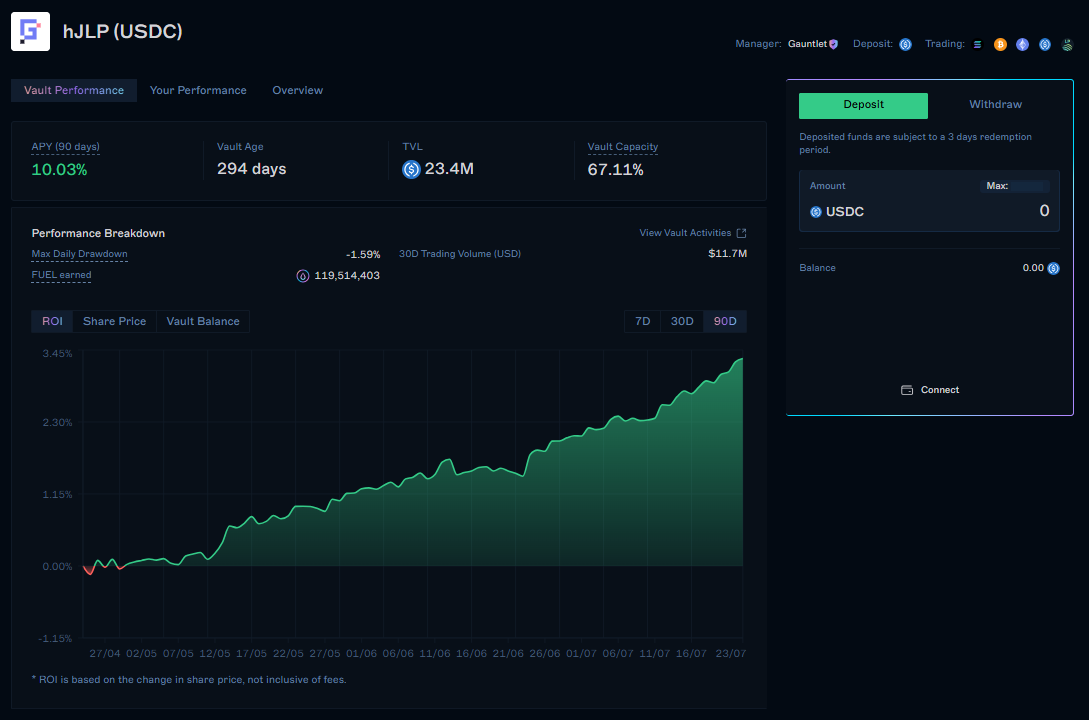Select the Share Price chart view
This screenshot has height=720, width=1089.
coord(114,321)
